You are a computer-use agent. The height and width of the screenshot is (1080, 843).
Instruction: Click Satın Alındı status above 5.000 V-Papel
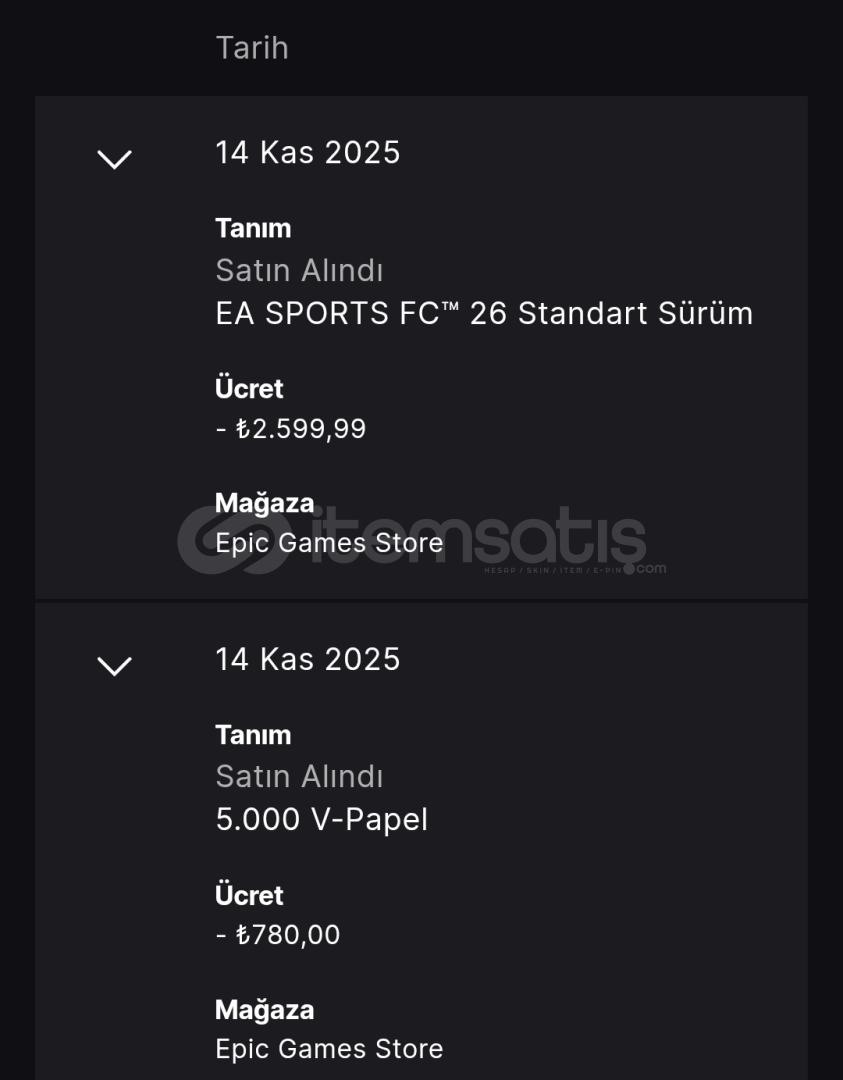click(299, 777)
